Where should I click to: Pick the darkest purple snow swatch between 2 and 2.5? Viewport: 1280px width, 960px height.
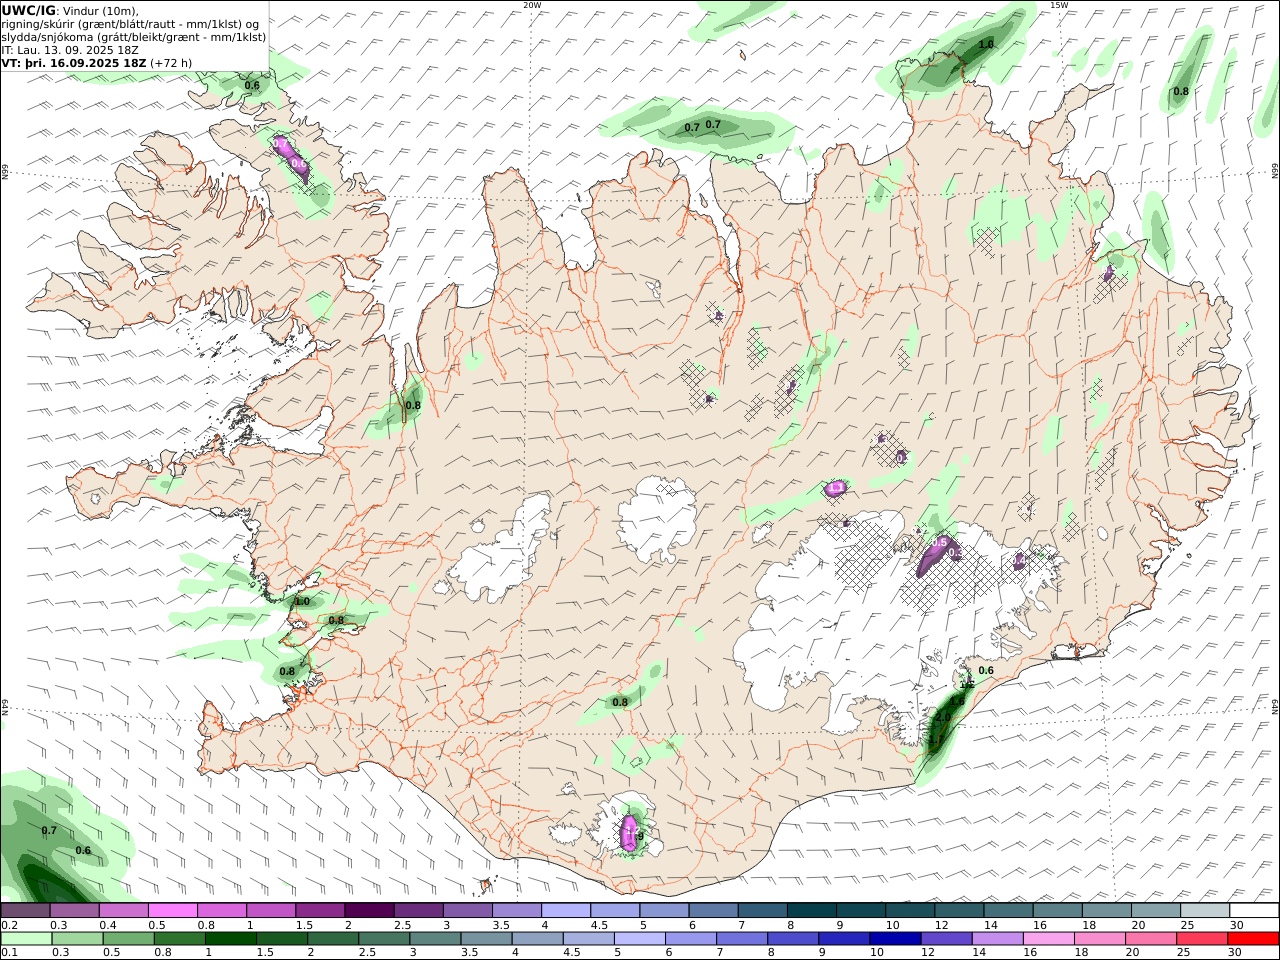point(369,910)
